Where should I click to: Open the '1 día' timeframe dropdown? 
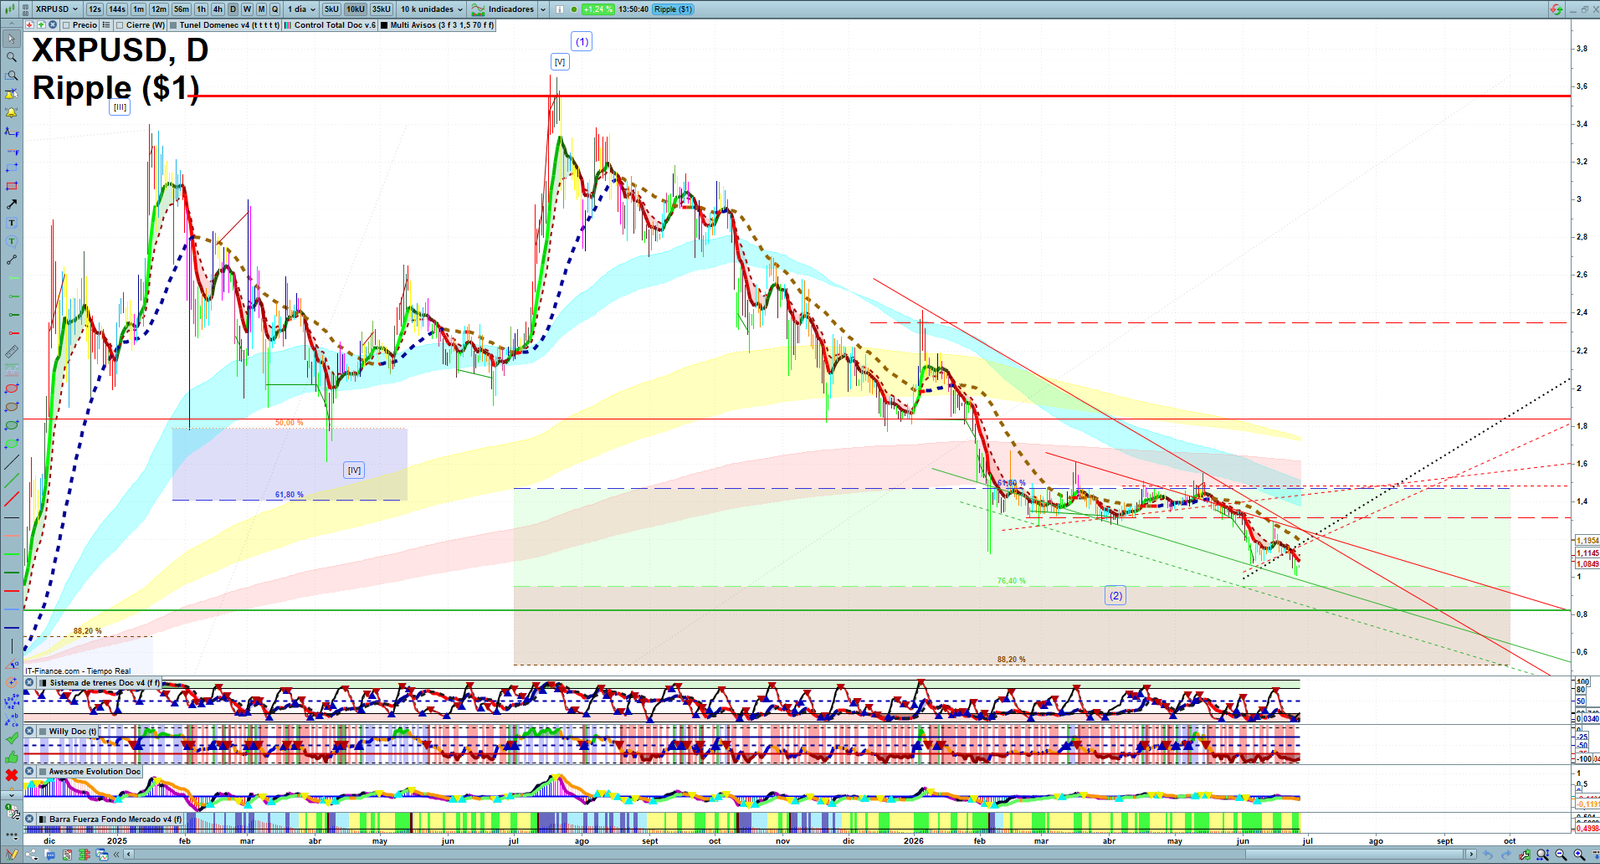tap(301, 9)
